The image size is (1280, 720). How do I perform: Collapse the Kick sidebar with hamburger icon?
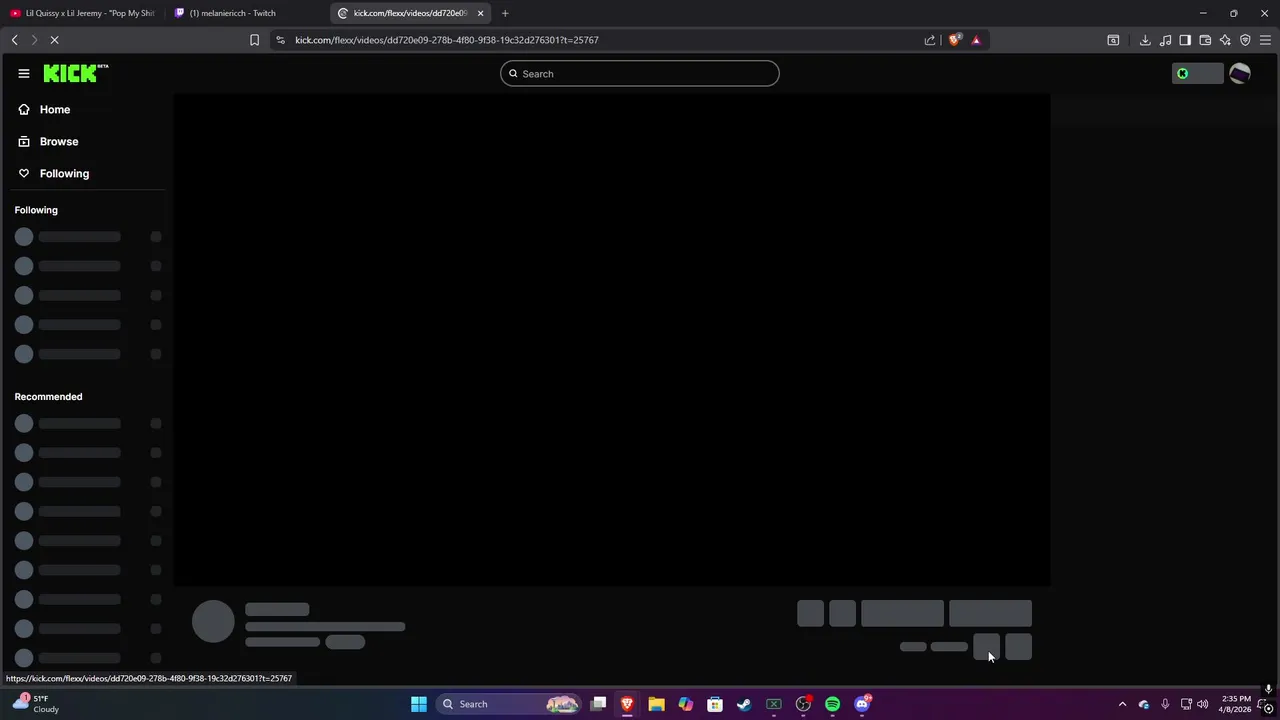[24, 73]
